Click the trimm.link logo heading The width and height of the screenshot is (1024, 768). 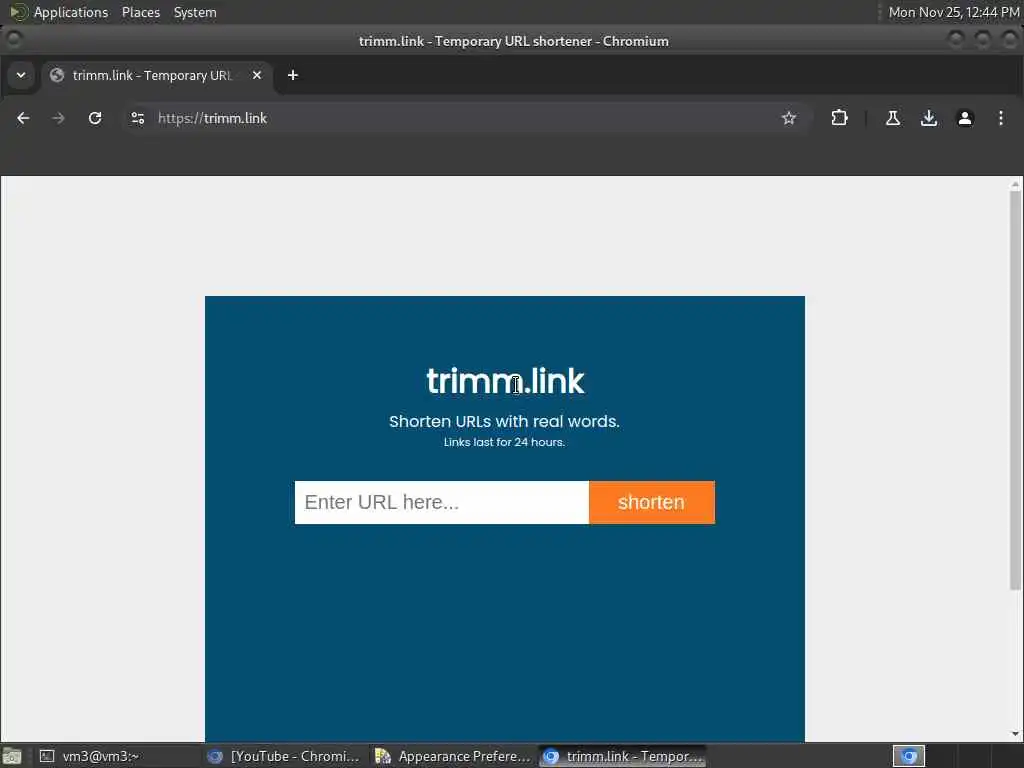point(505,381)
